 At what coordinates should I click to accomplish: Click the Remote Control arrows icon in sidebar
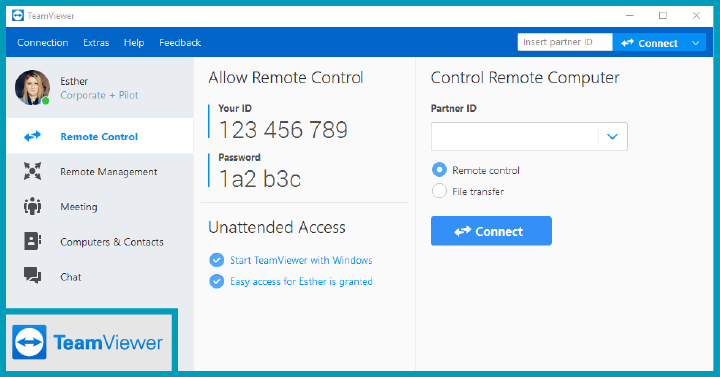(x=32, y=136)
